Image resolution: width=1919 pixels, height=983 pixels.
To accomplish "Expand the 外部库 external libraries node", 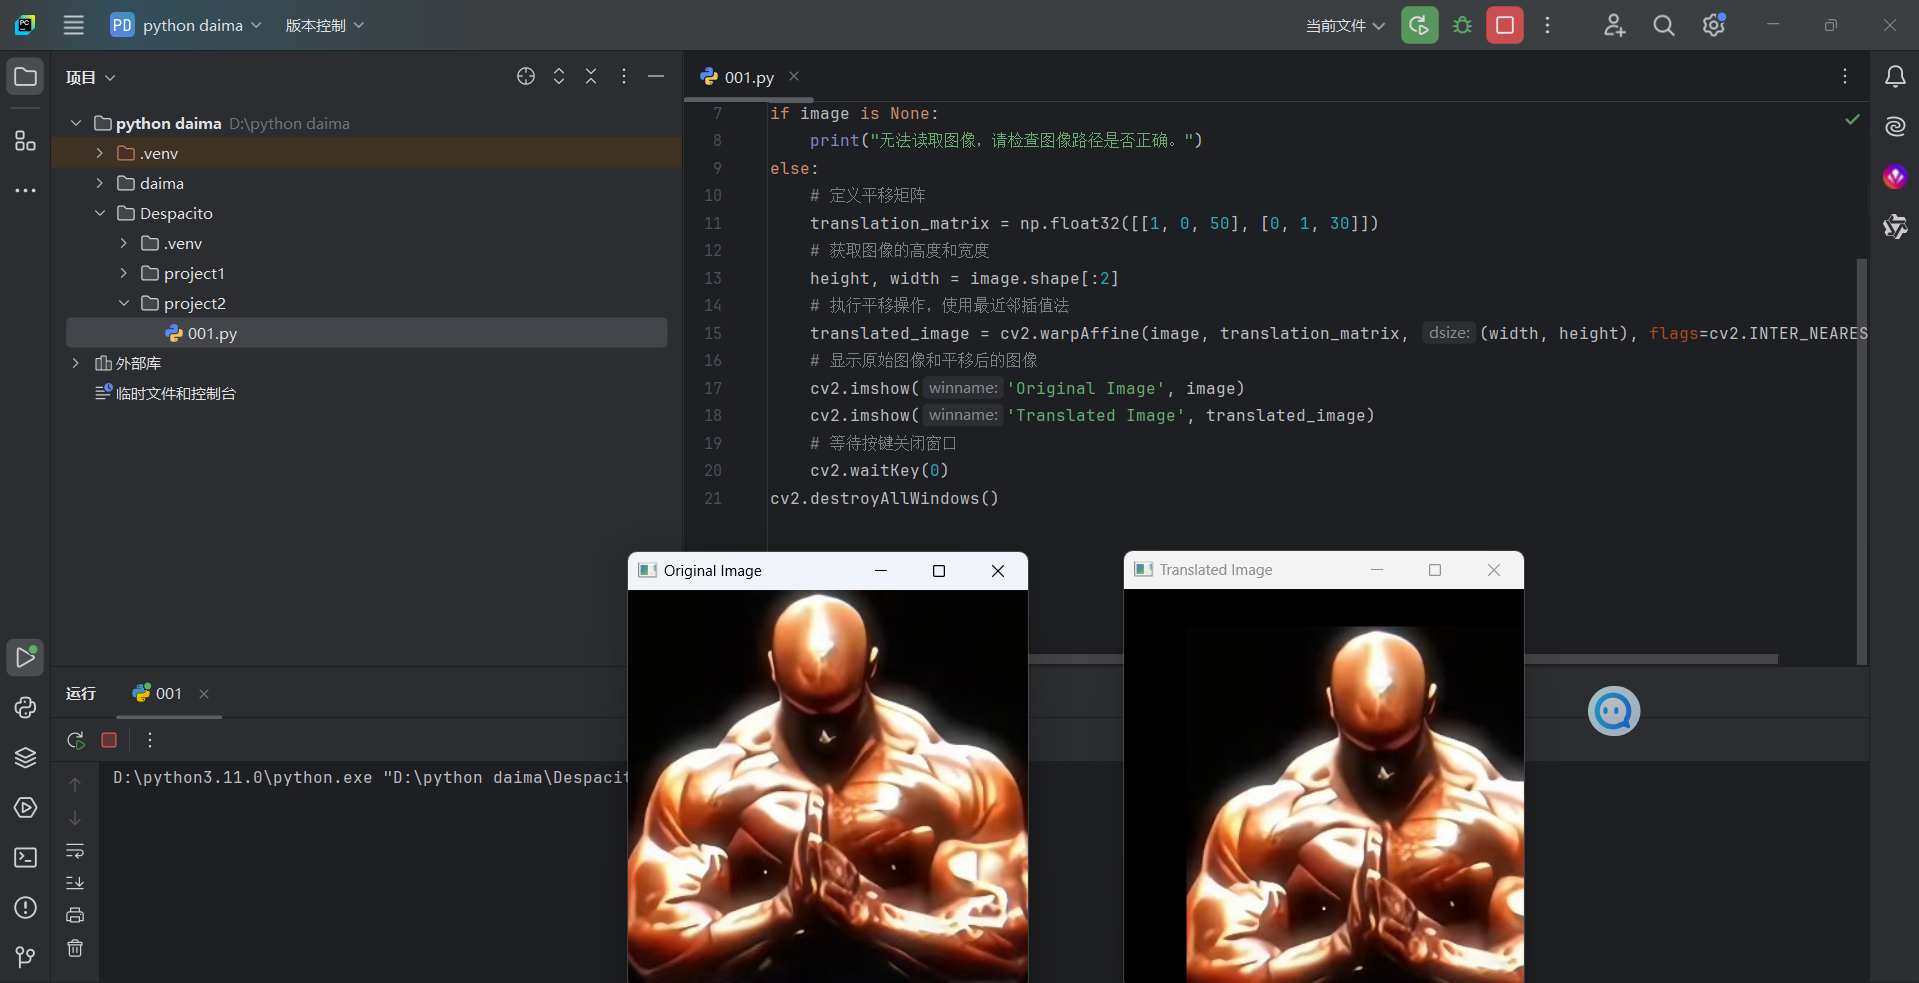I will (x=76, y=363).
